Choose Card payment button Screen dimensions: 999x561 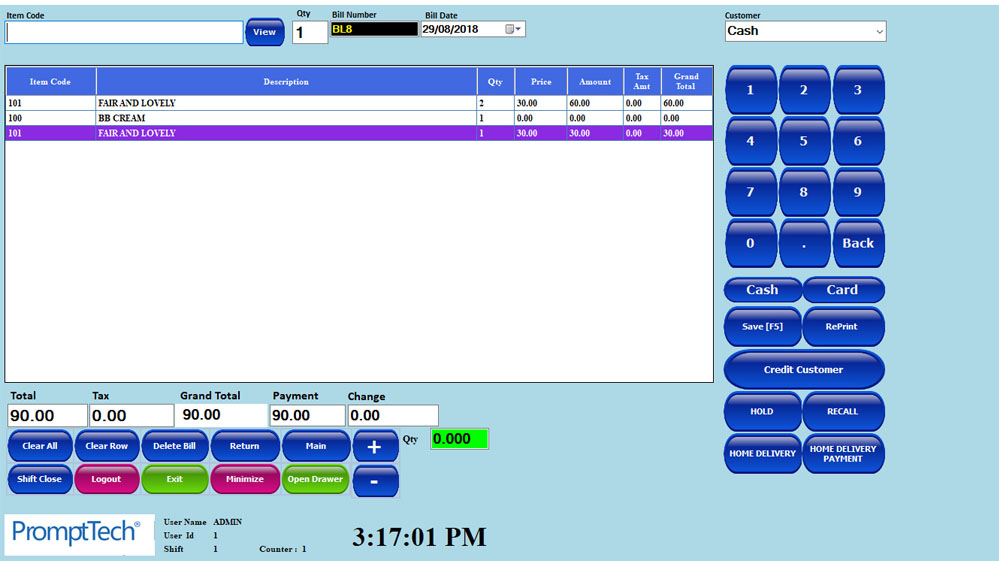pyautogui.click(x=842, y=290)
